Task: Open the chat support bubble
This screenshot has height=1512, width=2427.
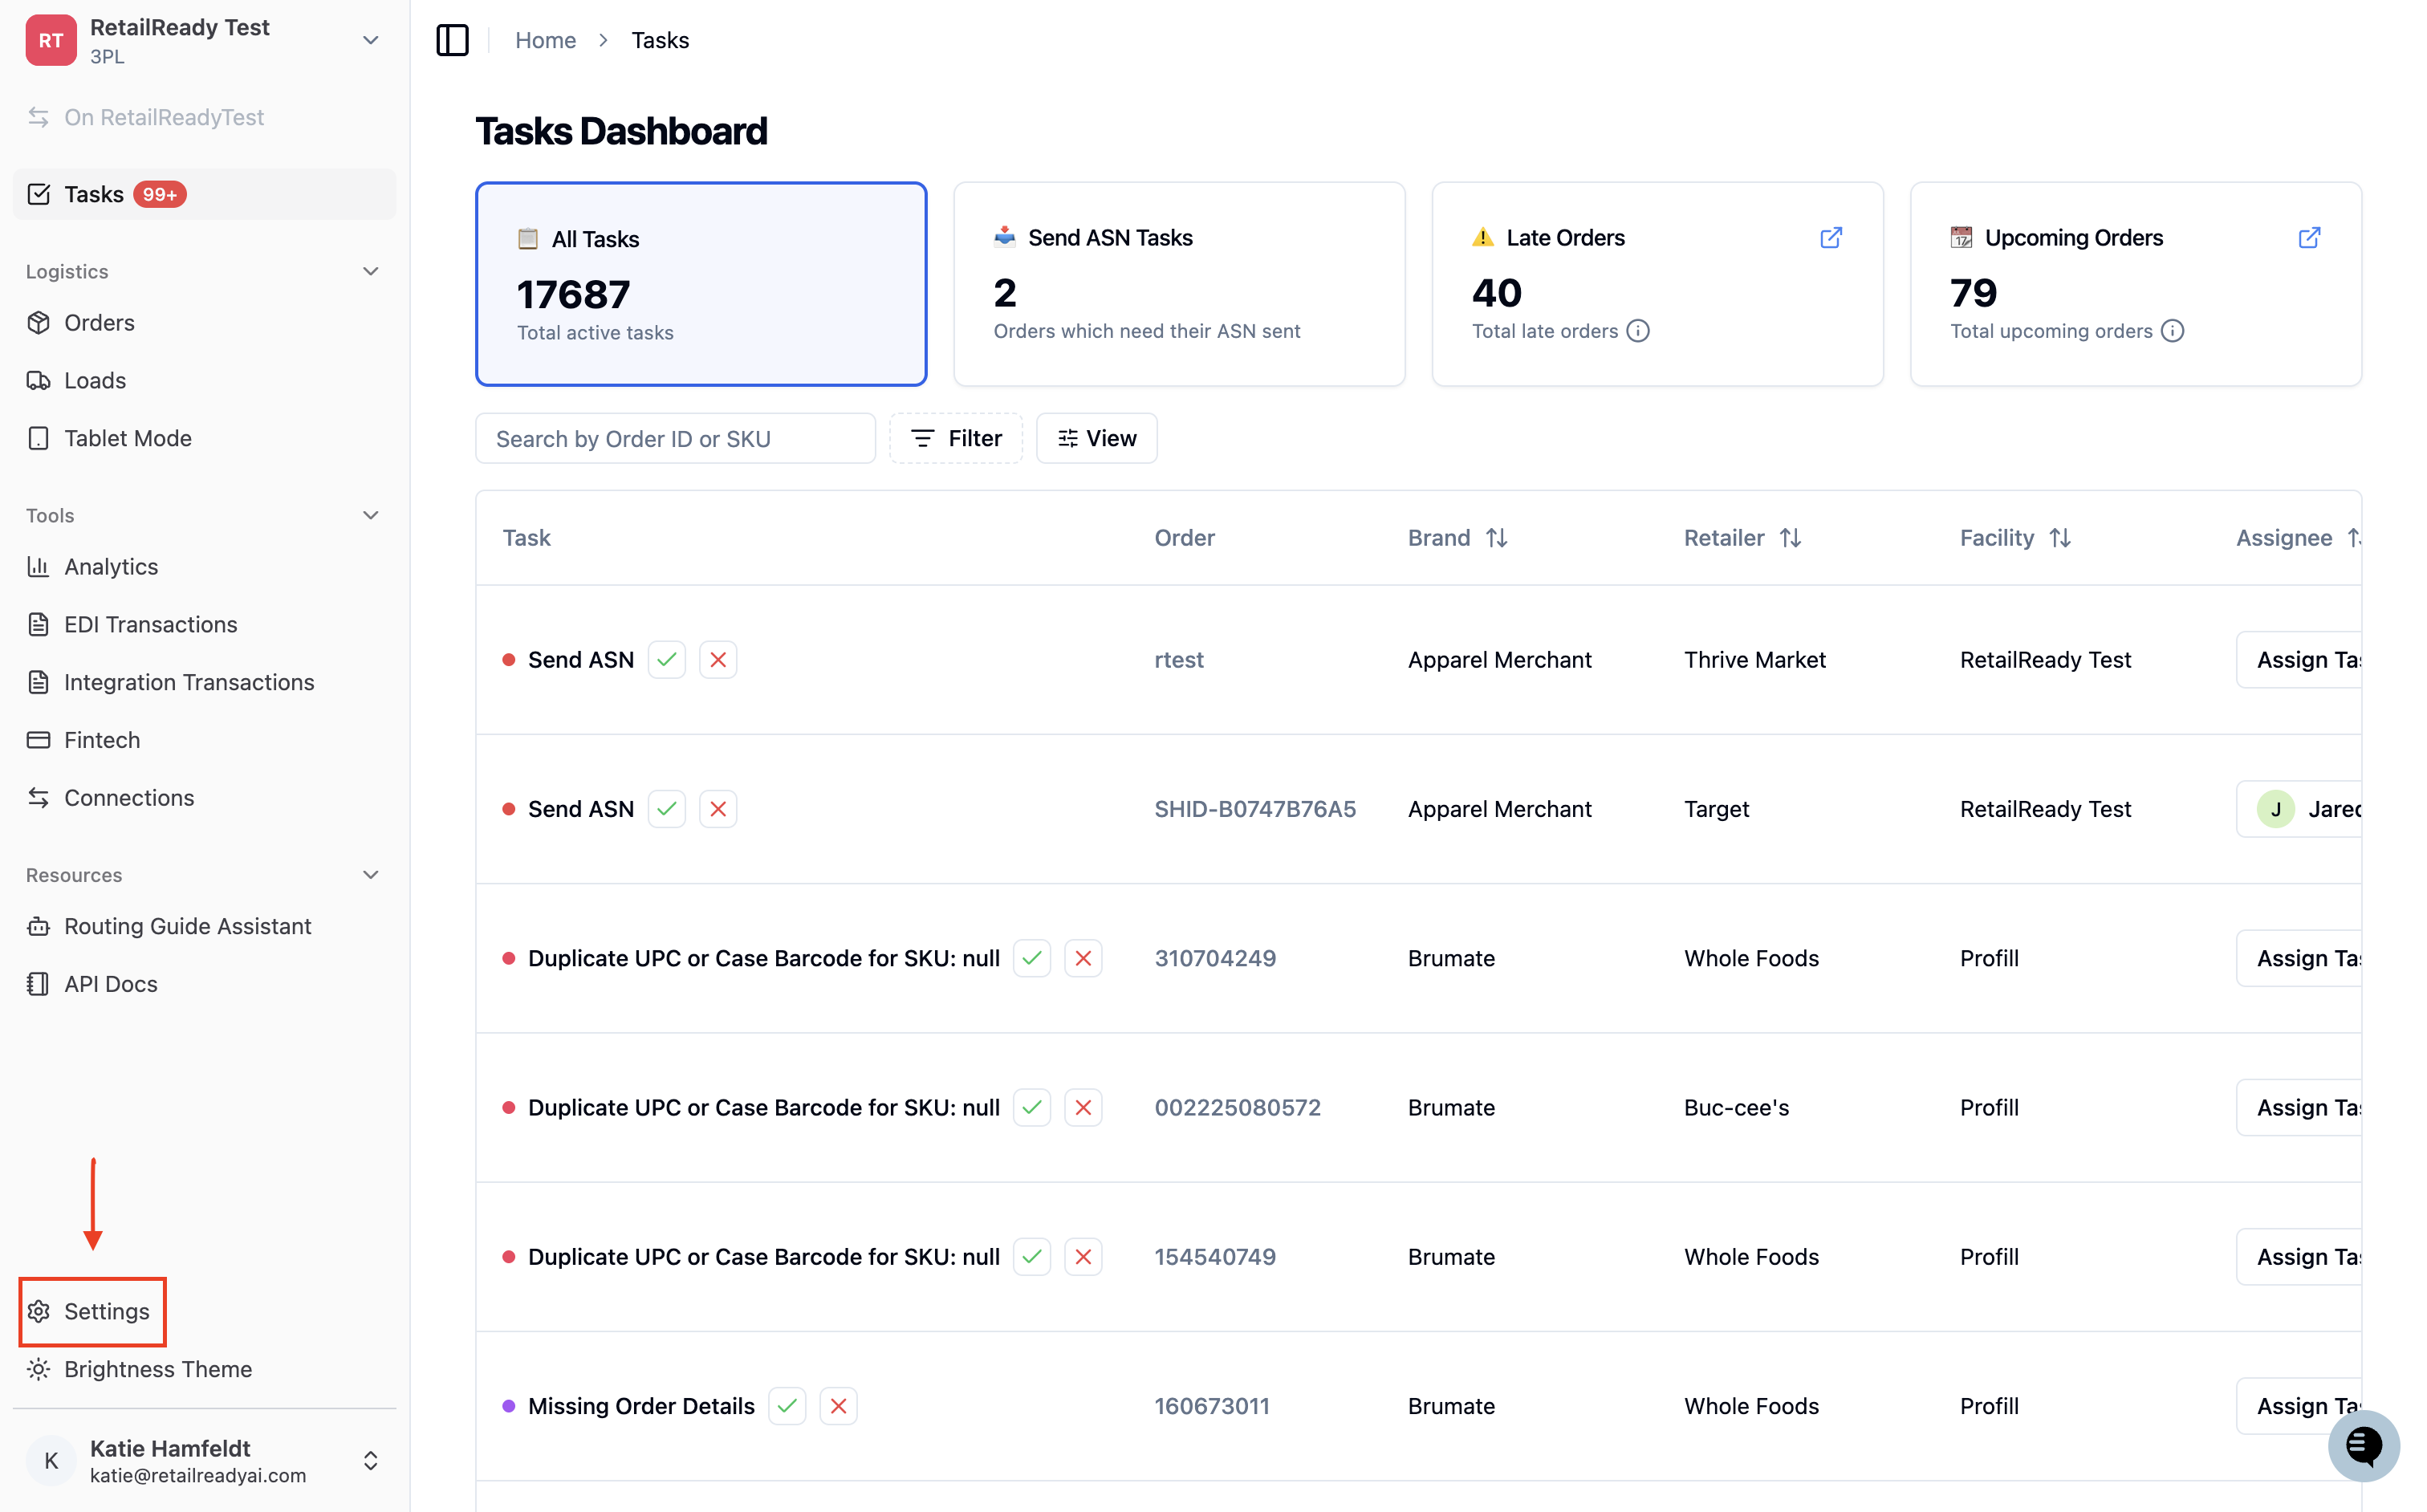Action: 2363,1445
